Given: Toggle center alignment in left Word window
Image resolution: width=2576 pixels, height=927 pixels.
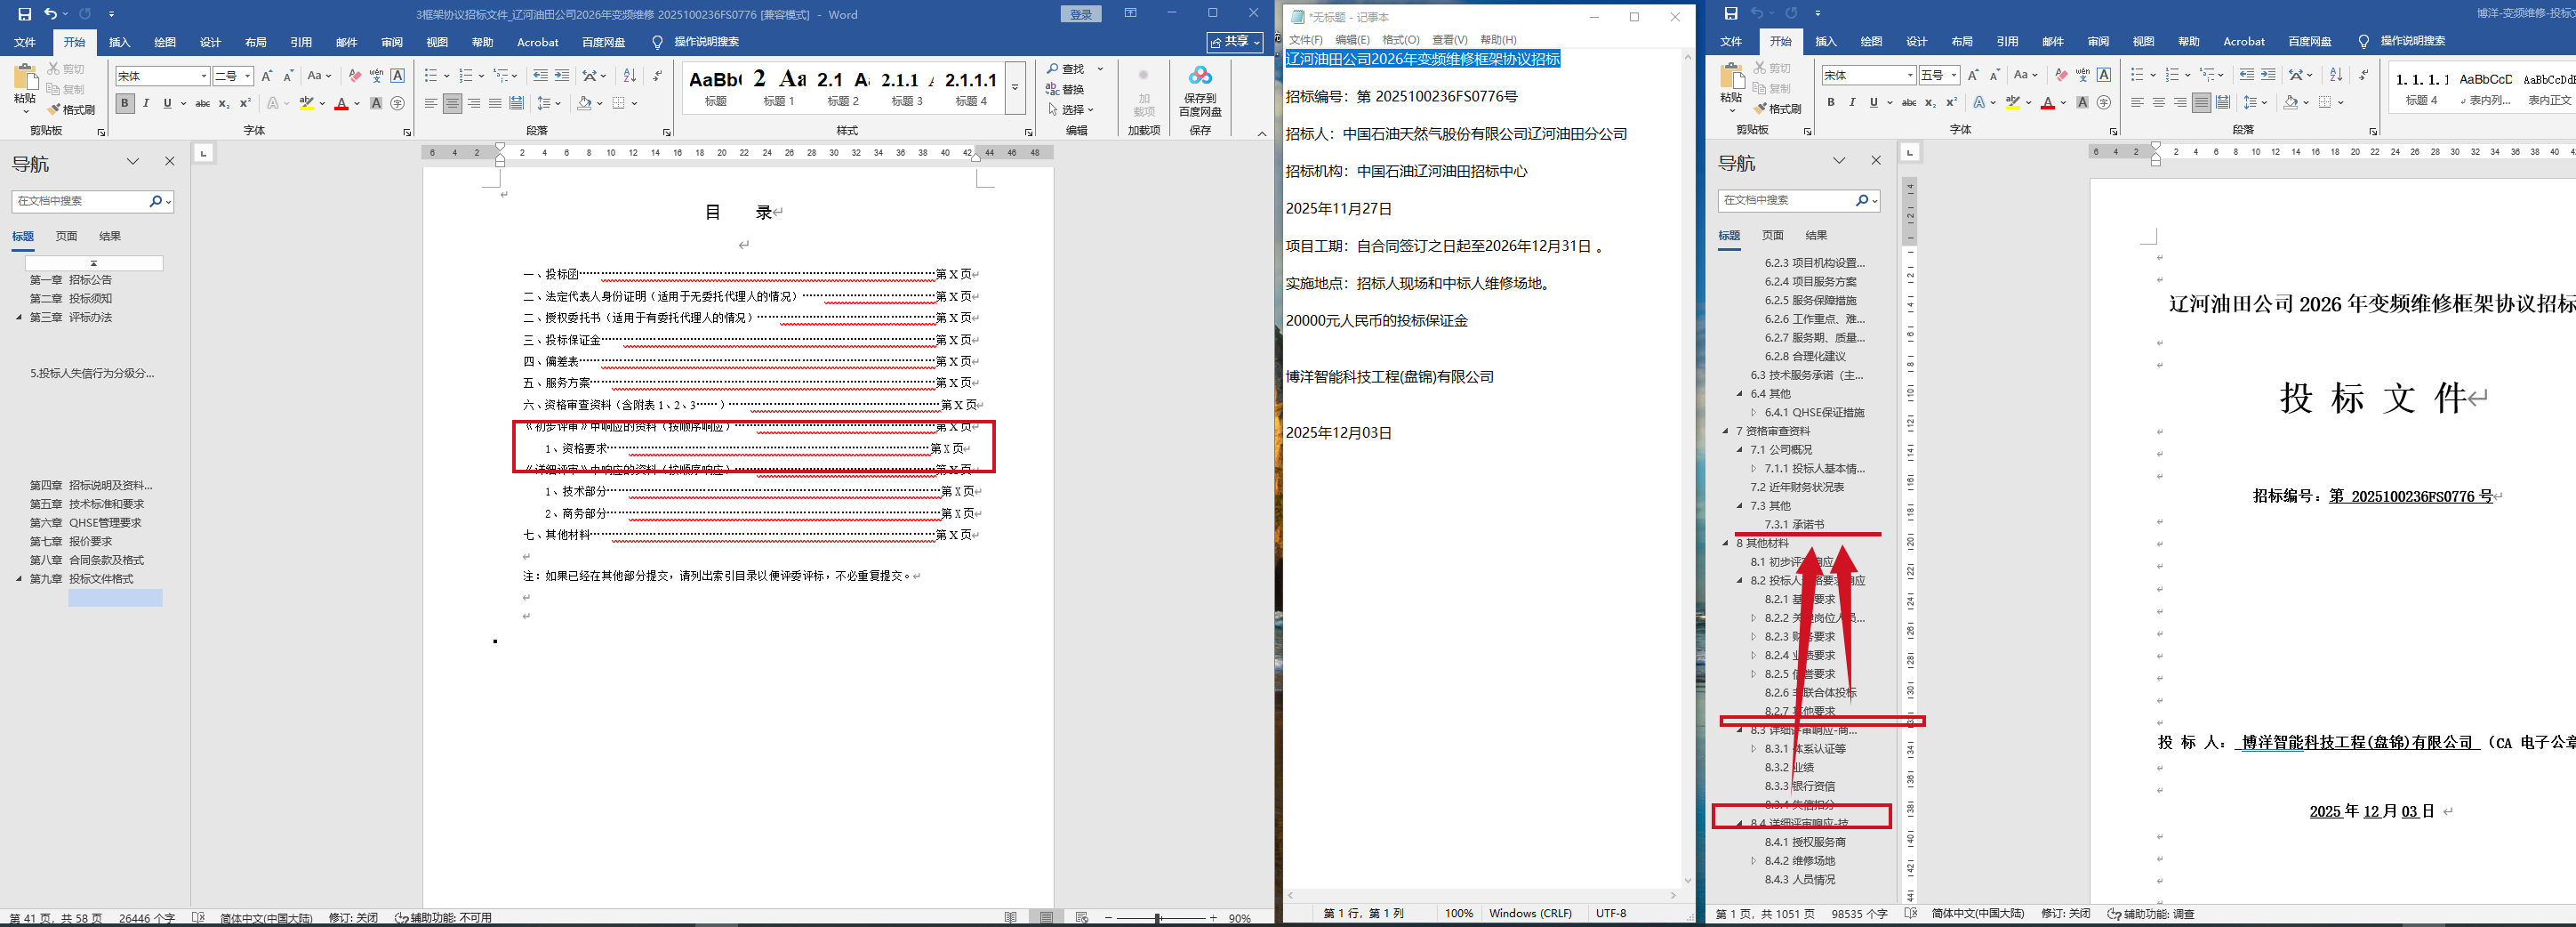Looking at the screenshot, I should click(452, 103).
